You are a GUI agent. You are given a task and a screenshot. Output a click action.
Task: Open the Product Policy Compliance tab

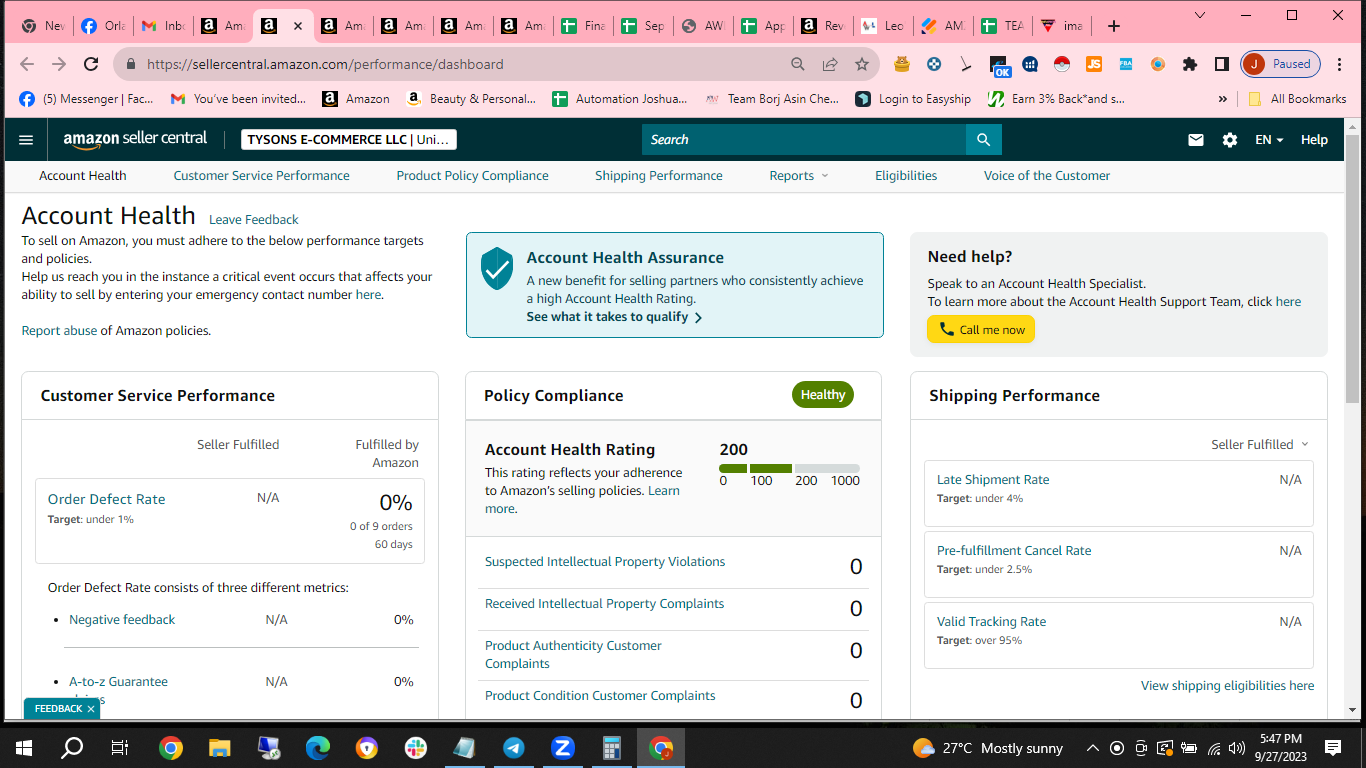(x=472, y=175)
